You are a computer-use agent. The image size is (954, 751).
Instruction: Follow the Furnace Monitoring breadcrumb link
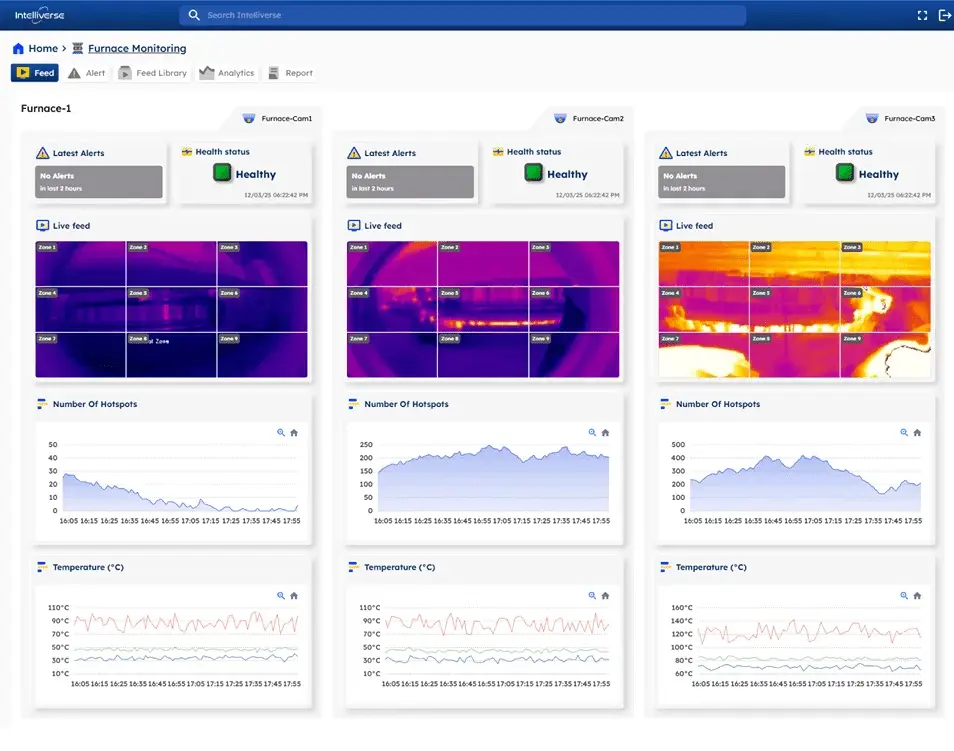136,48
